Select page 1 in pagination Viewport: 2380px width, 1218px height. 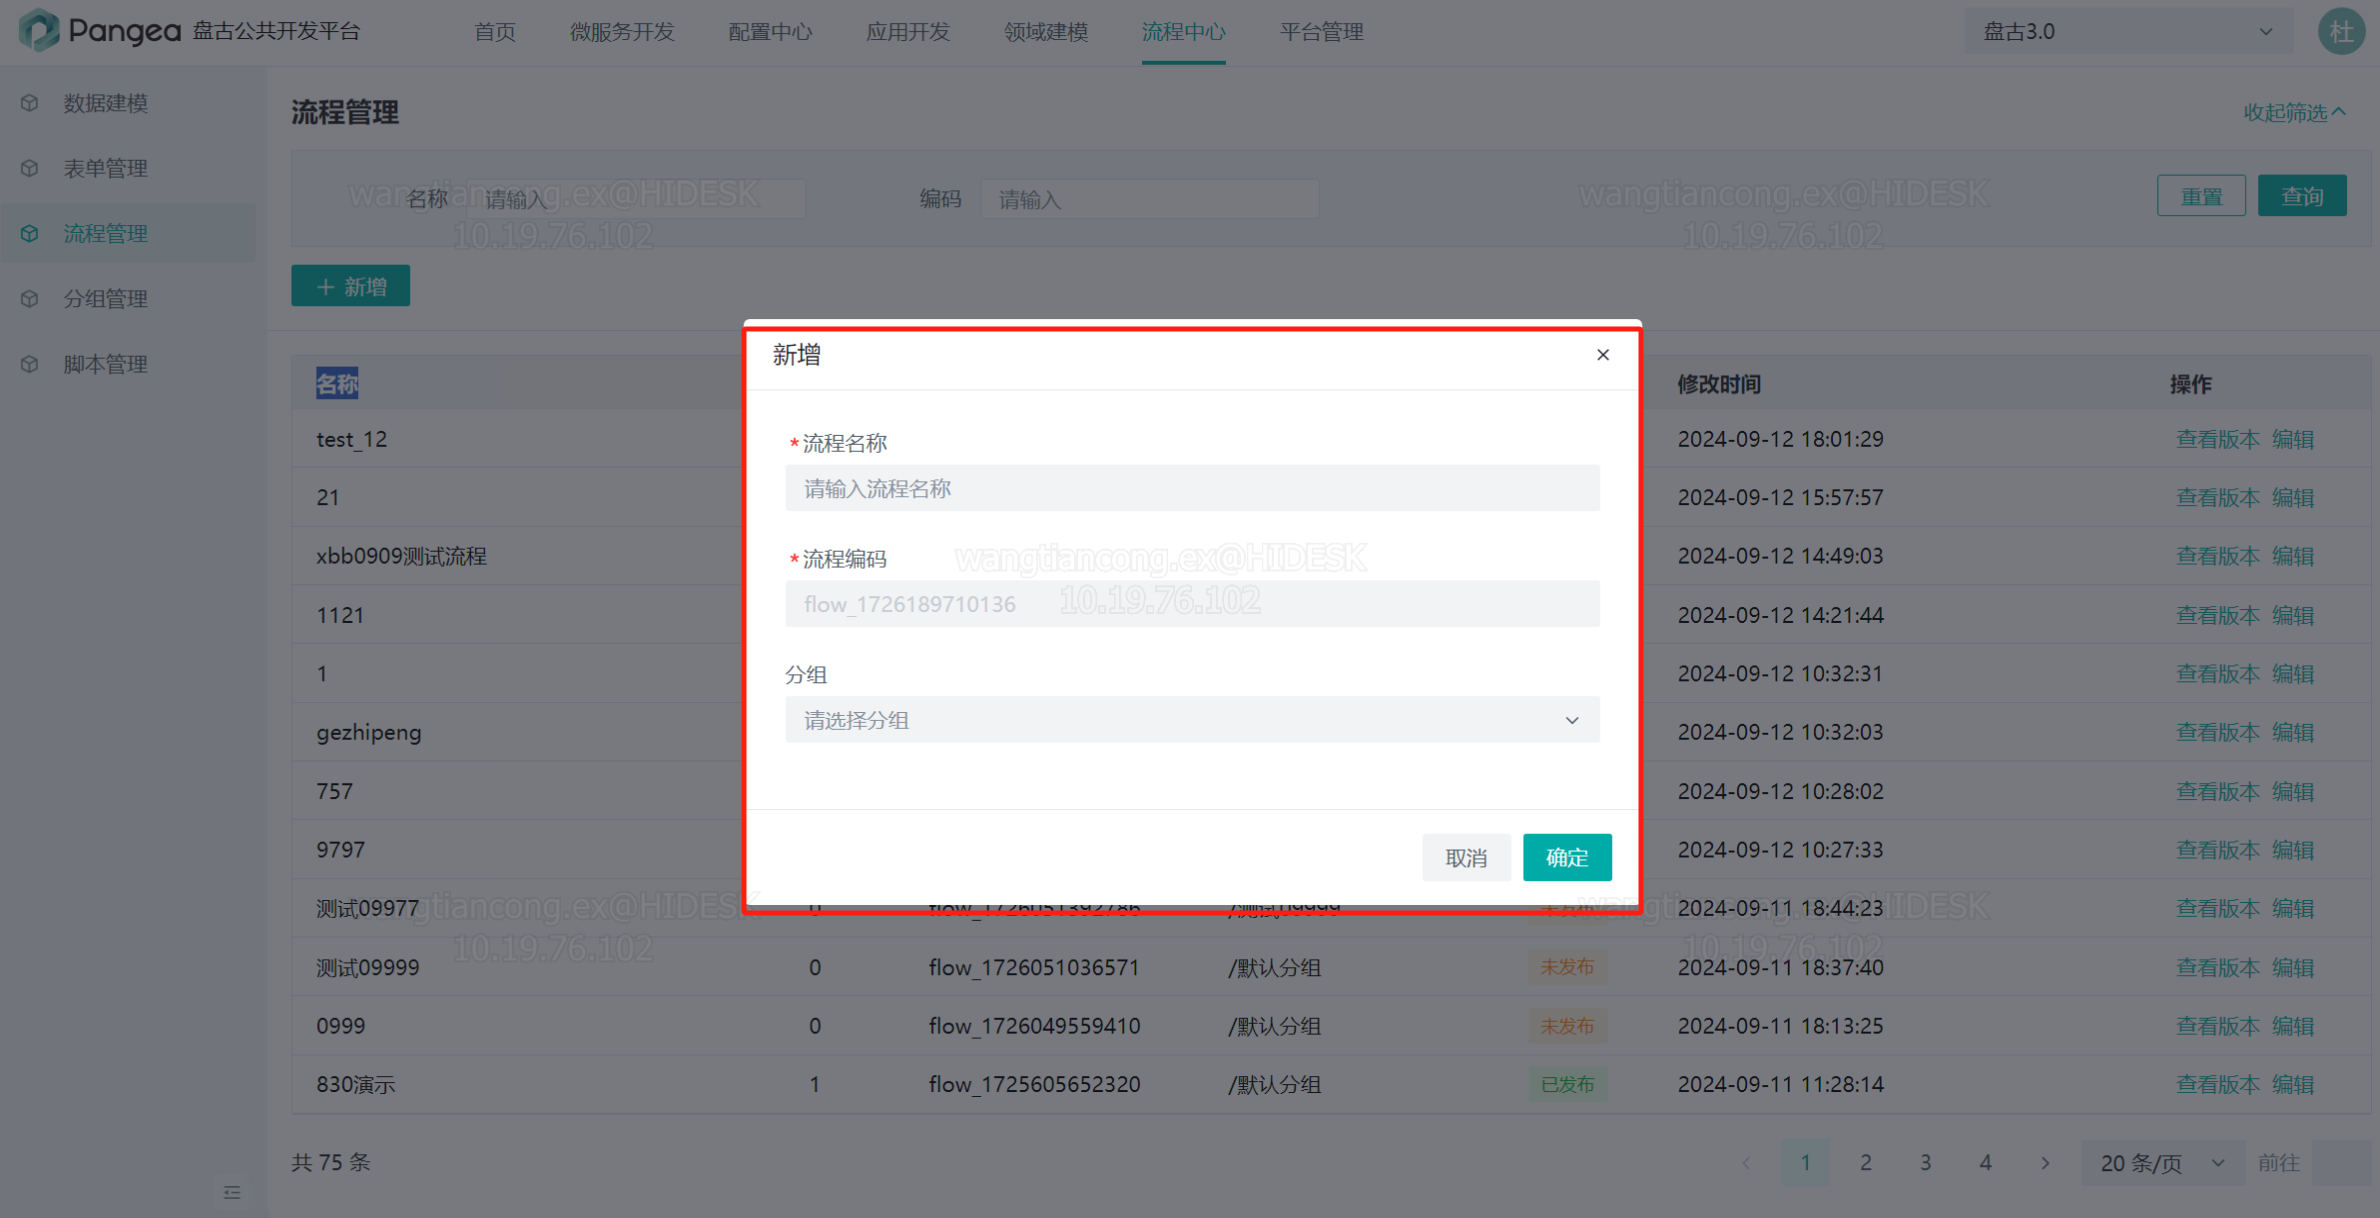click(1806, 1163)
